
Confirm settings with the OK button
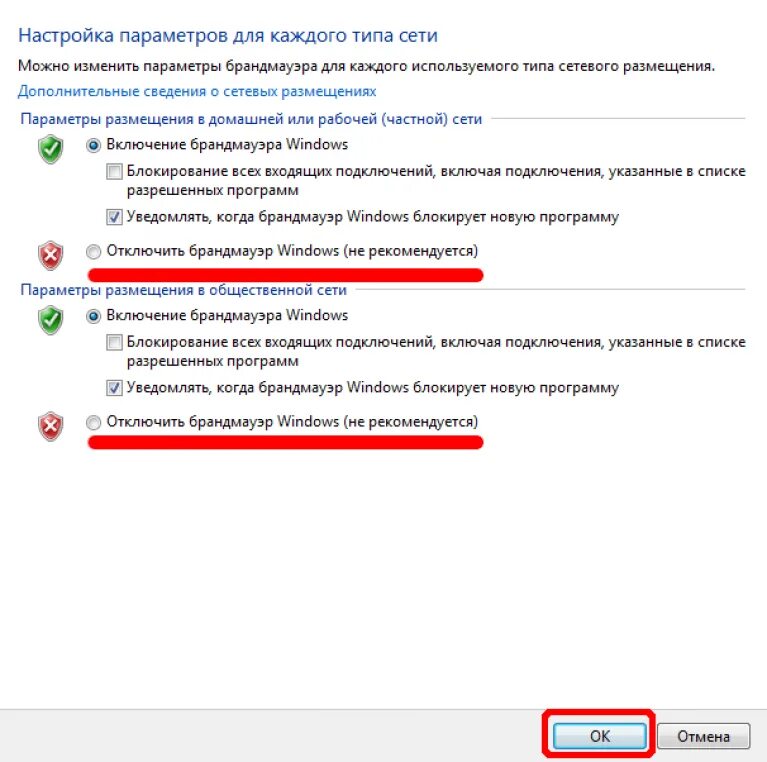600,736
